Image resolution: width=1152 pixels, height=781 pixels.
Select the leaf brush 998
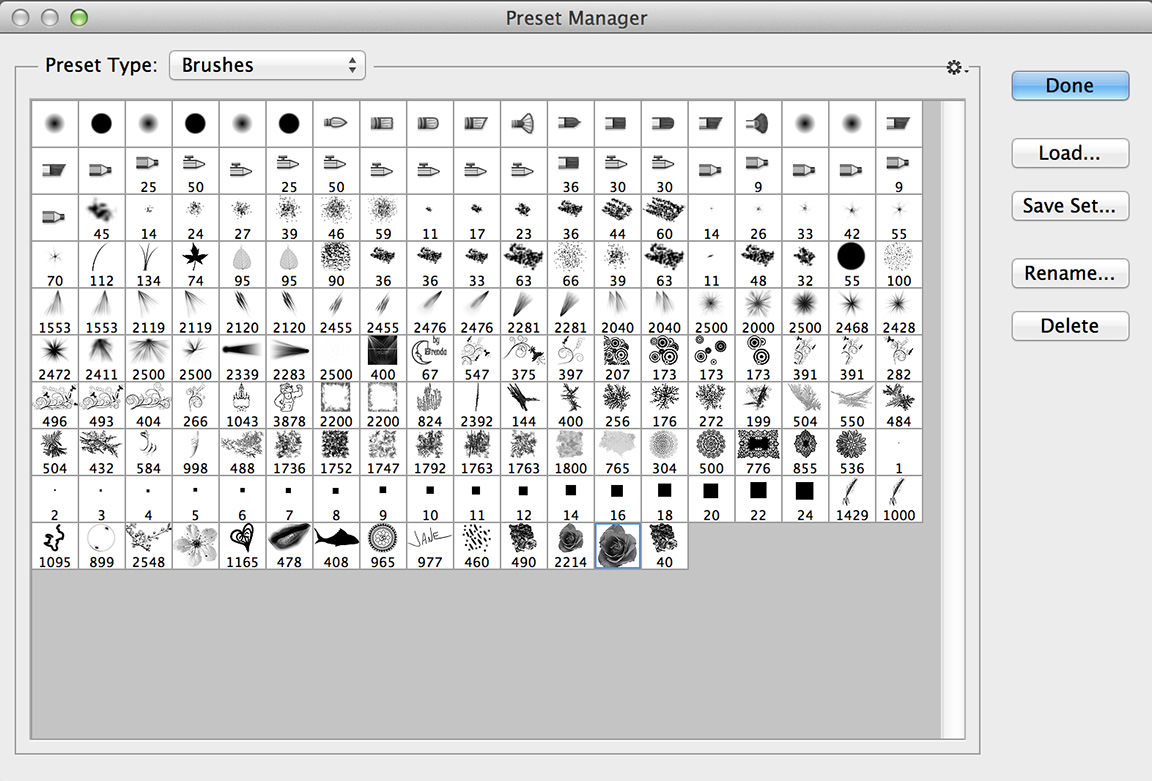point(195,453)
